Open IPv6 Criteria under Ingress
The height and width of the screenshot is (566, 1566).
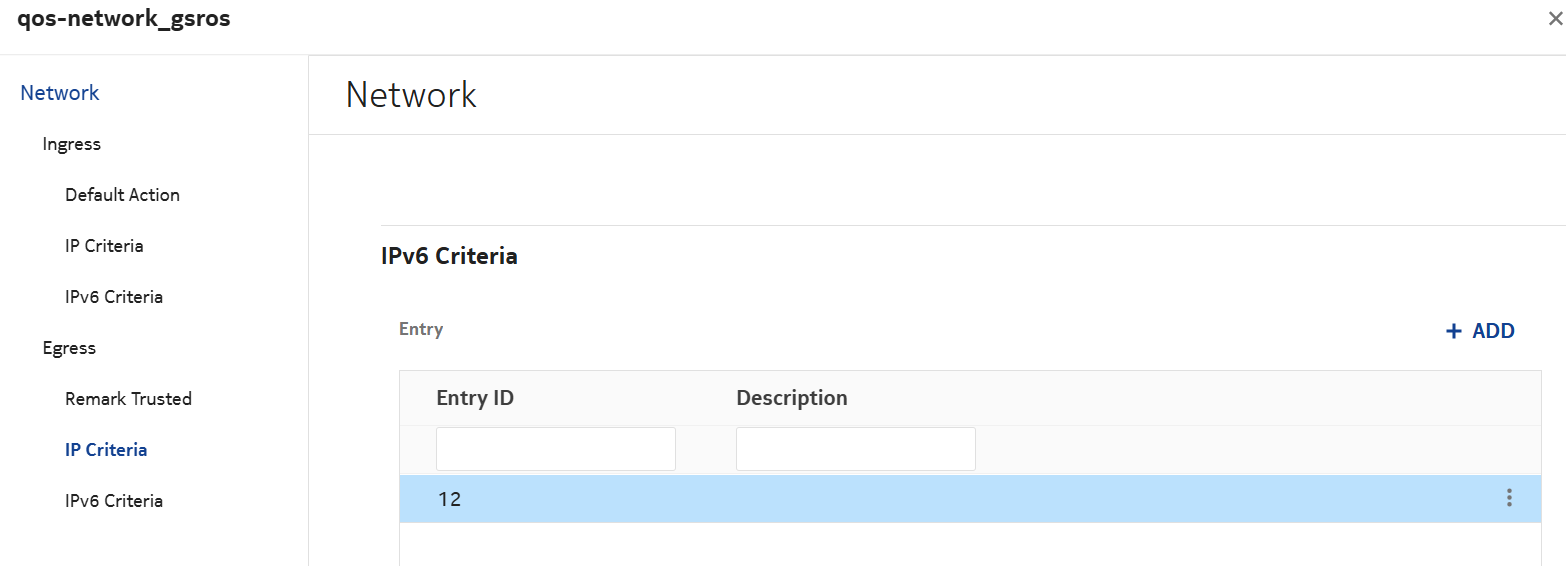point(114,297)
